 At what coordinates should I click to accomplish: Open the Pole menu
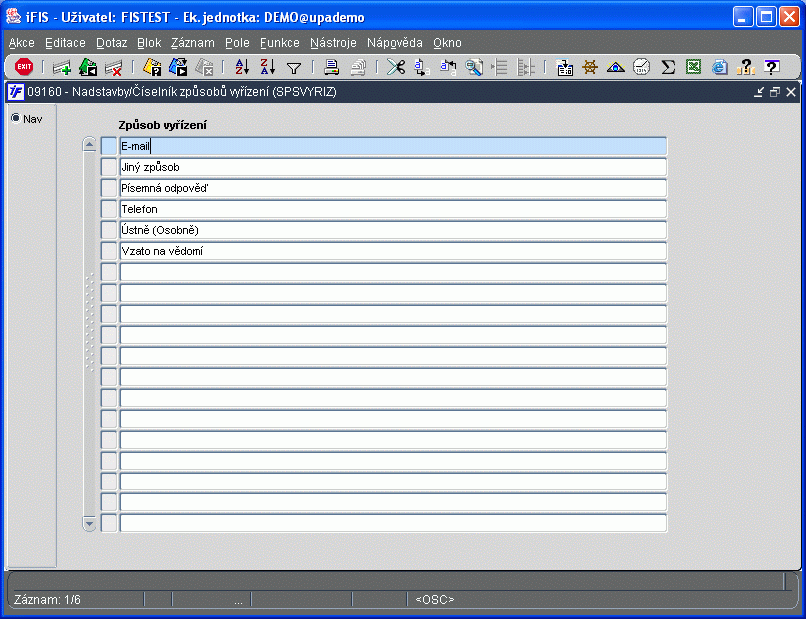[237, 43]
